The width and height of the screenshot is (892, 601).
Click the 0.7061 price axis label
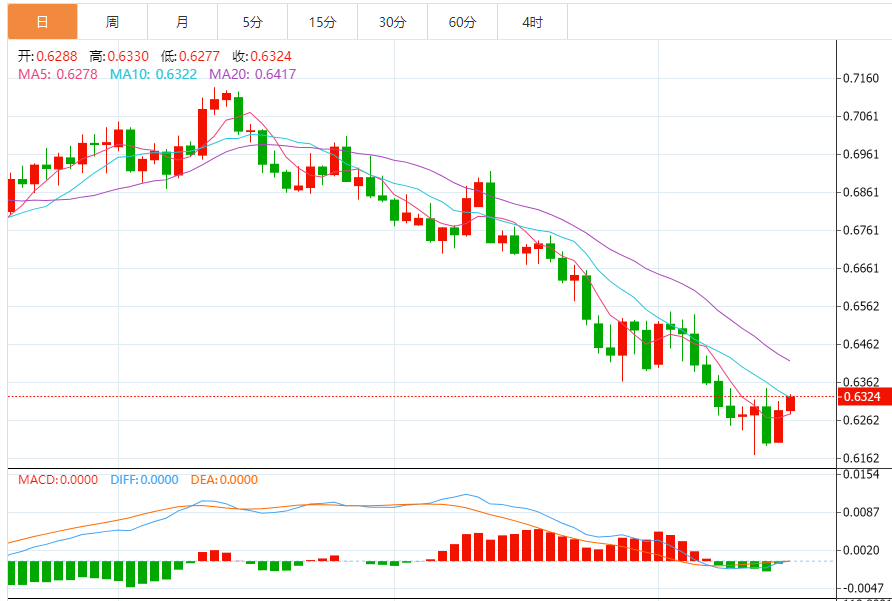861,116
